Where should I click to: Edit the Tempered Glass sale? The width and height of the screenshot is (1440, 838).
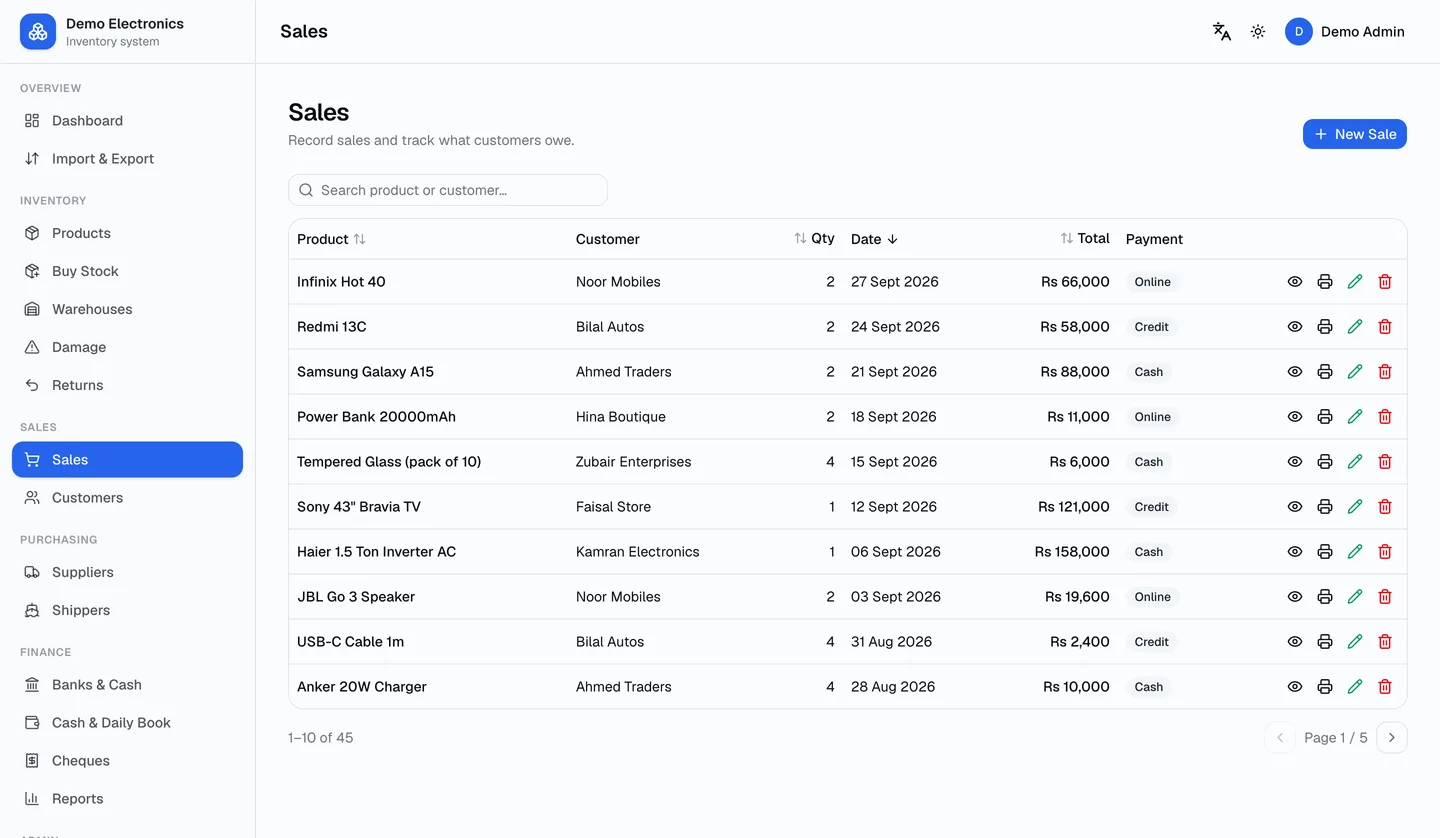coord(1355,462)
